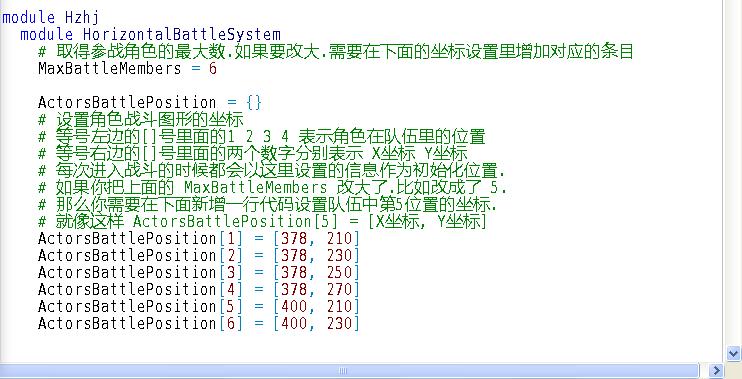Click the comment line starting with 等号右边的
742x379 pixels.
(x=253, y=154)
